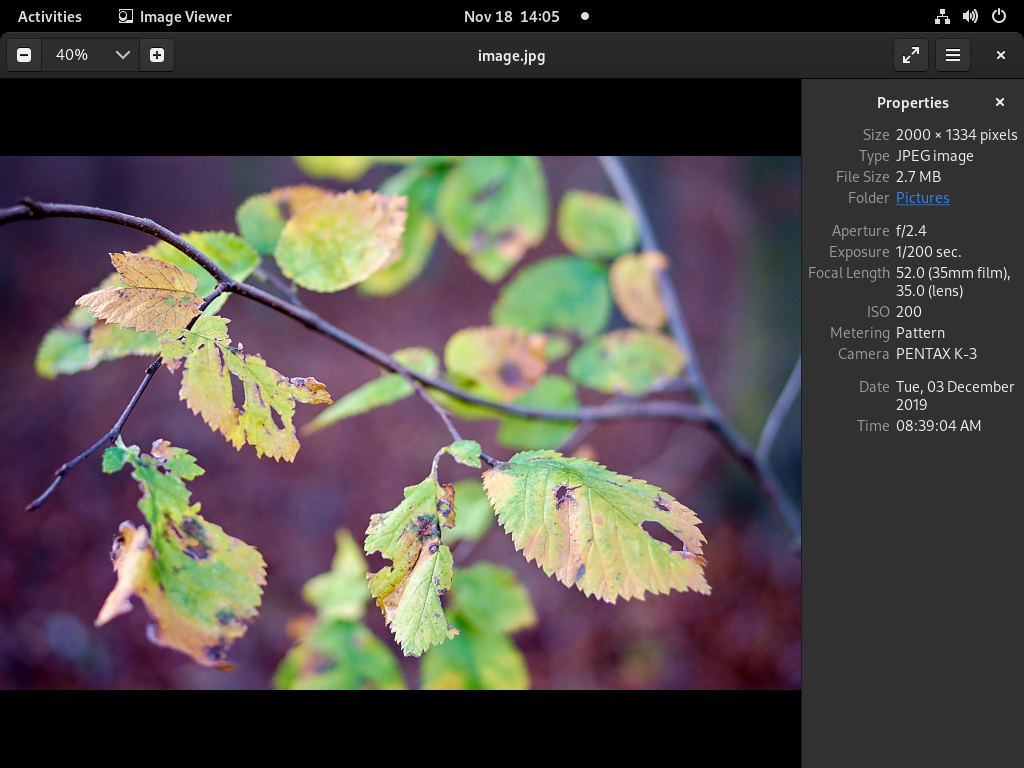Click the image.jpg title text

click(511, 56)
